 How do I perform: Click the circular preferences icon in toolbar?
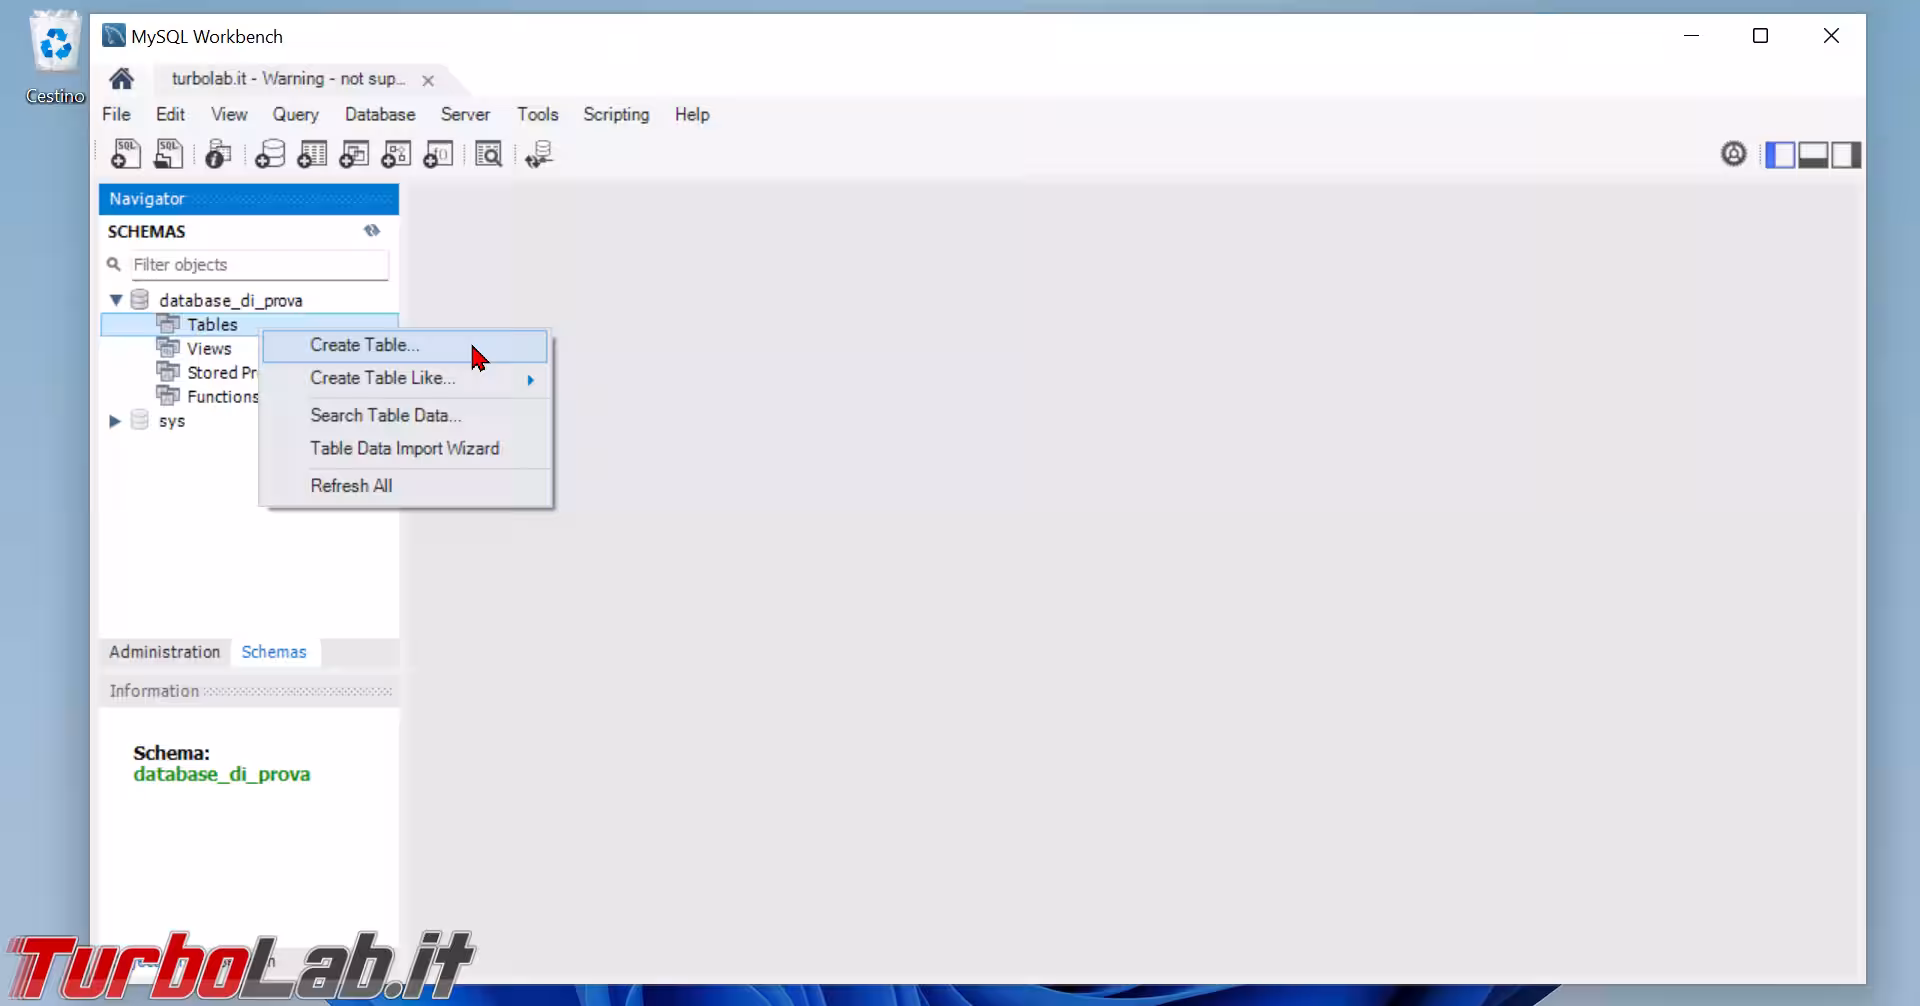pos(1734,154)
